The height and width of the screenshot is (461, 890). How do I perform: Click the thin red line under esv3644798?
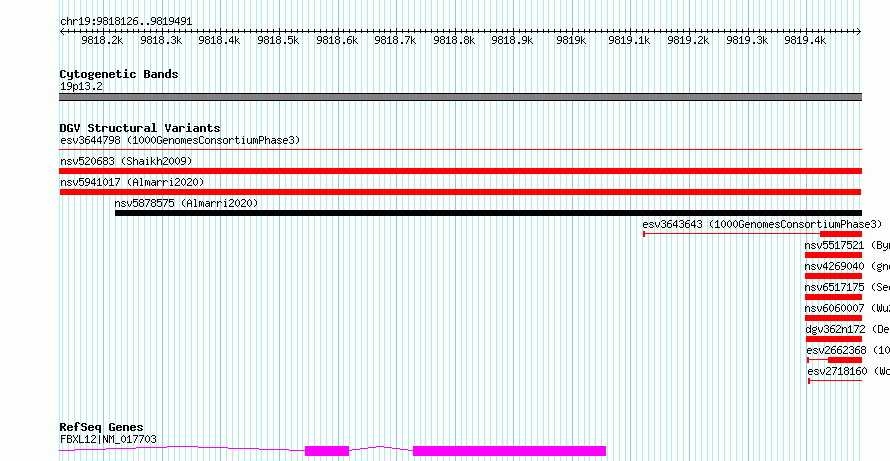[x=461, y=150]
